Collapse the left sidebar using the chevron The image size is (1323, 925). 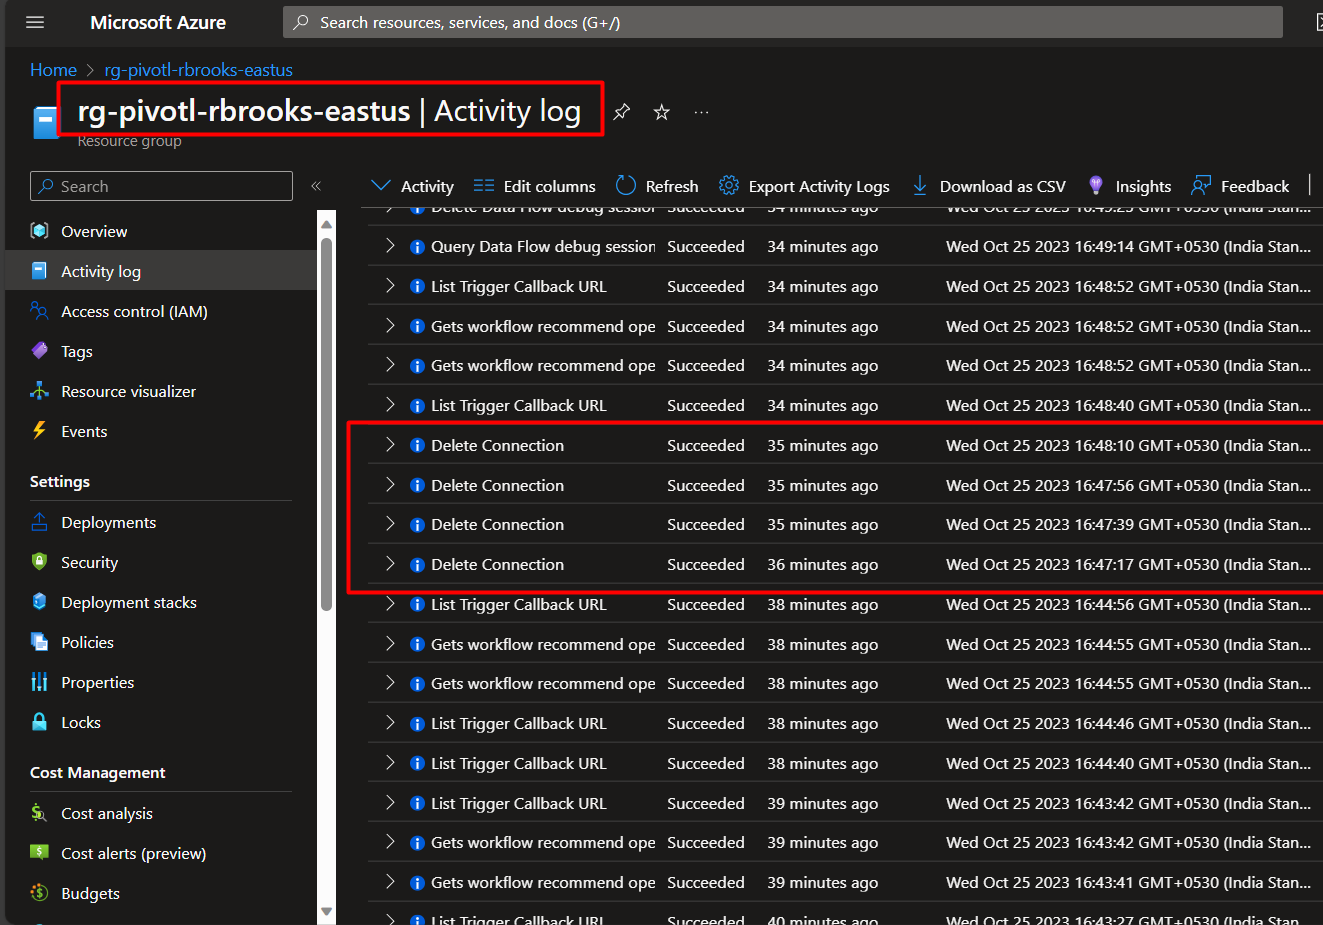coord(314,185)
